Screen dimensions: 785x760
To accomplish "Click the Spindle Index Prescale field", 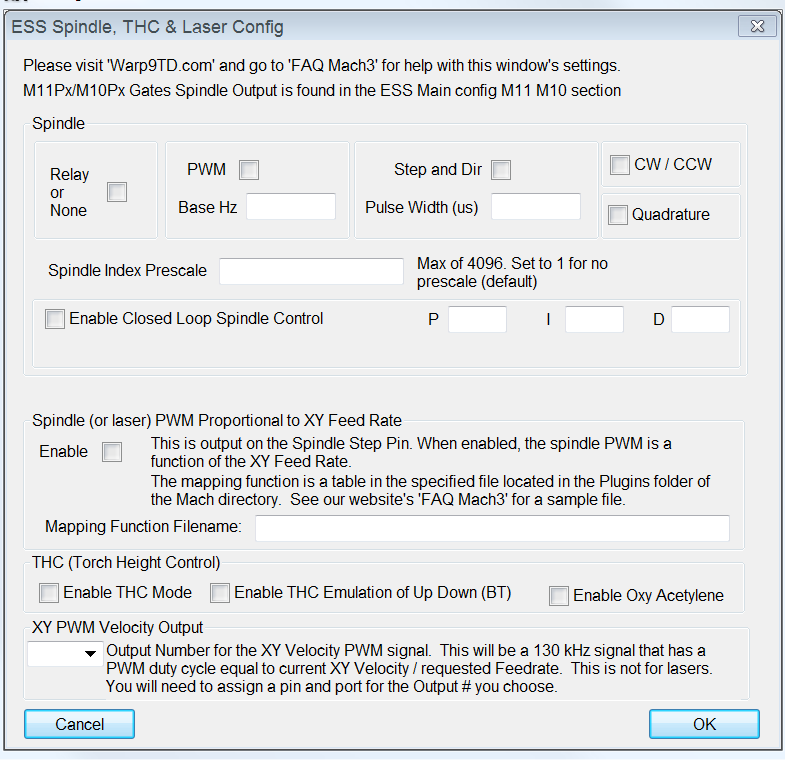I will tap(310, 271).
